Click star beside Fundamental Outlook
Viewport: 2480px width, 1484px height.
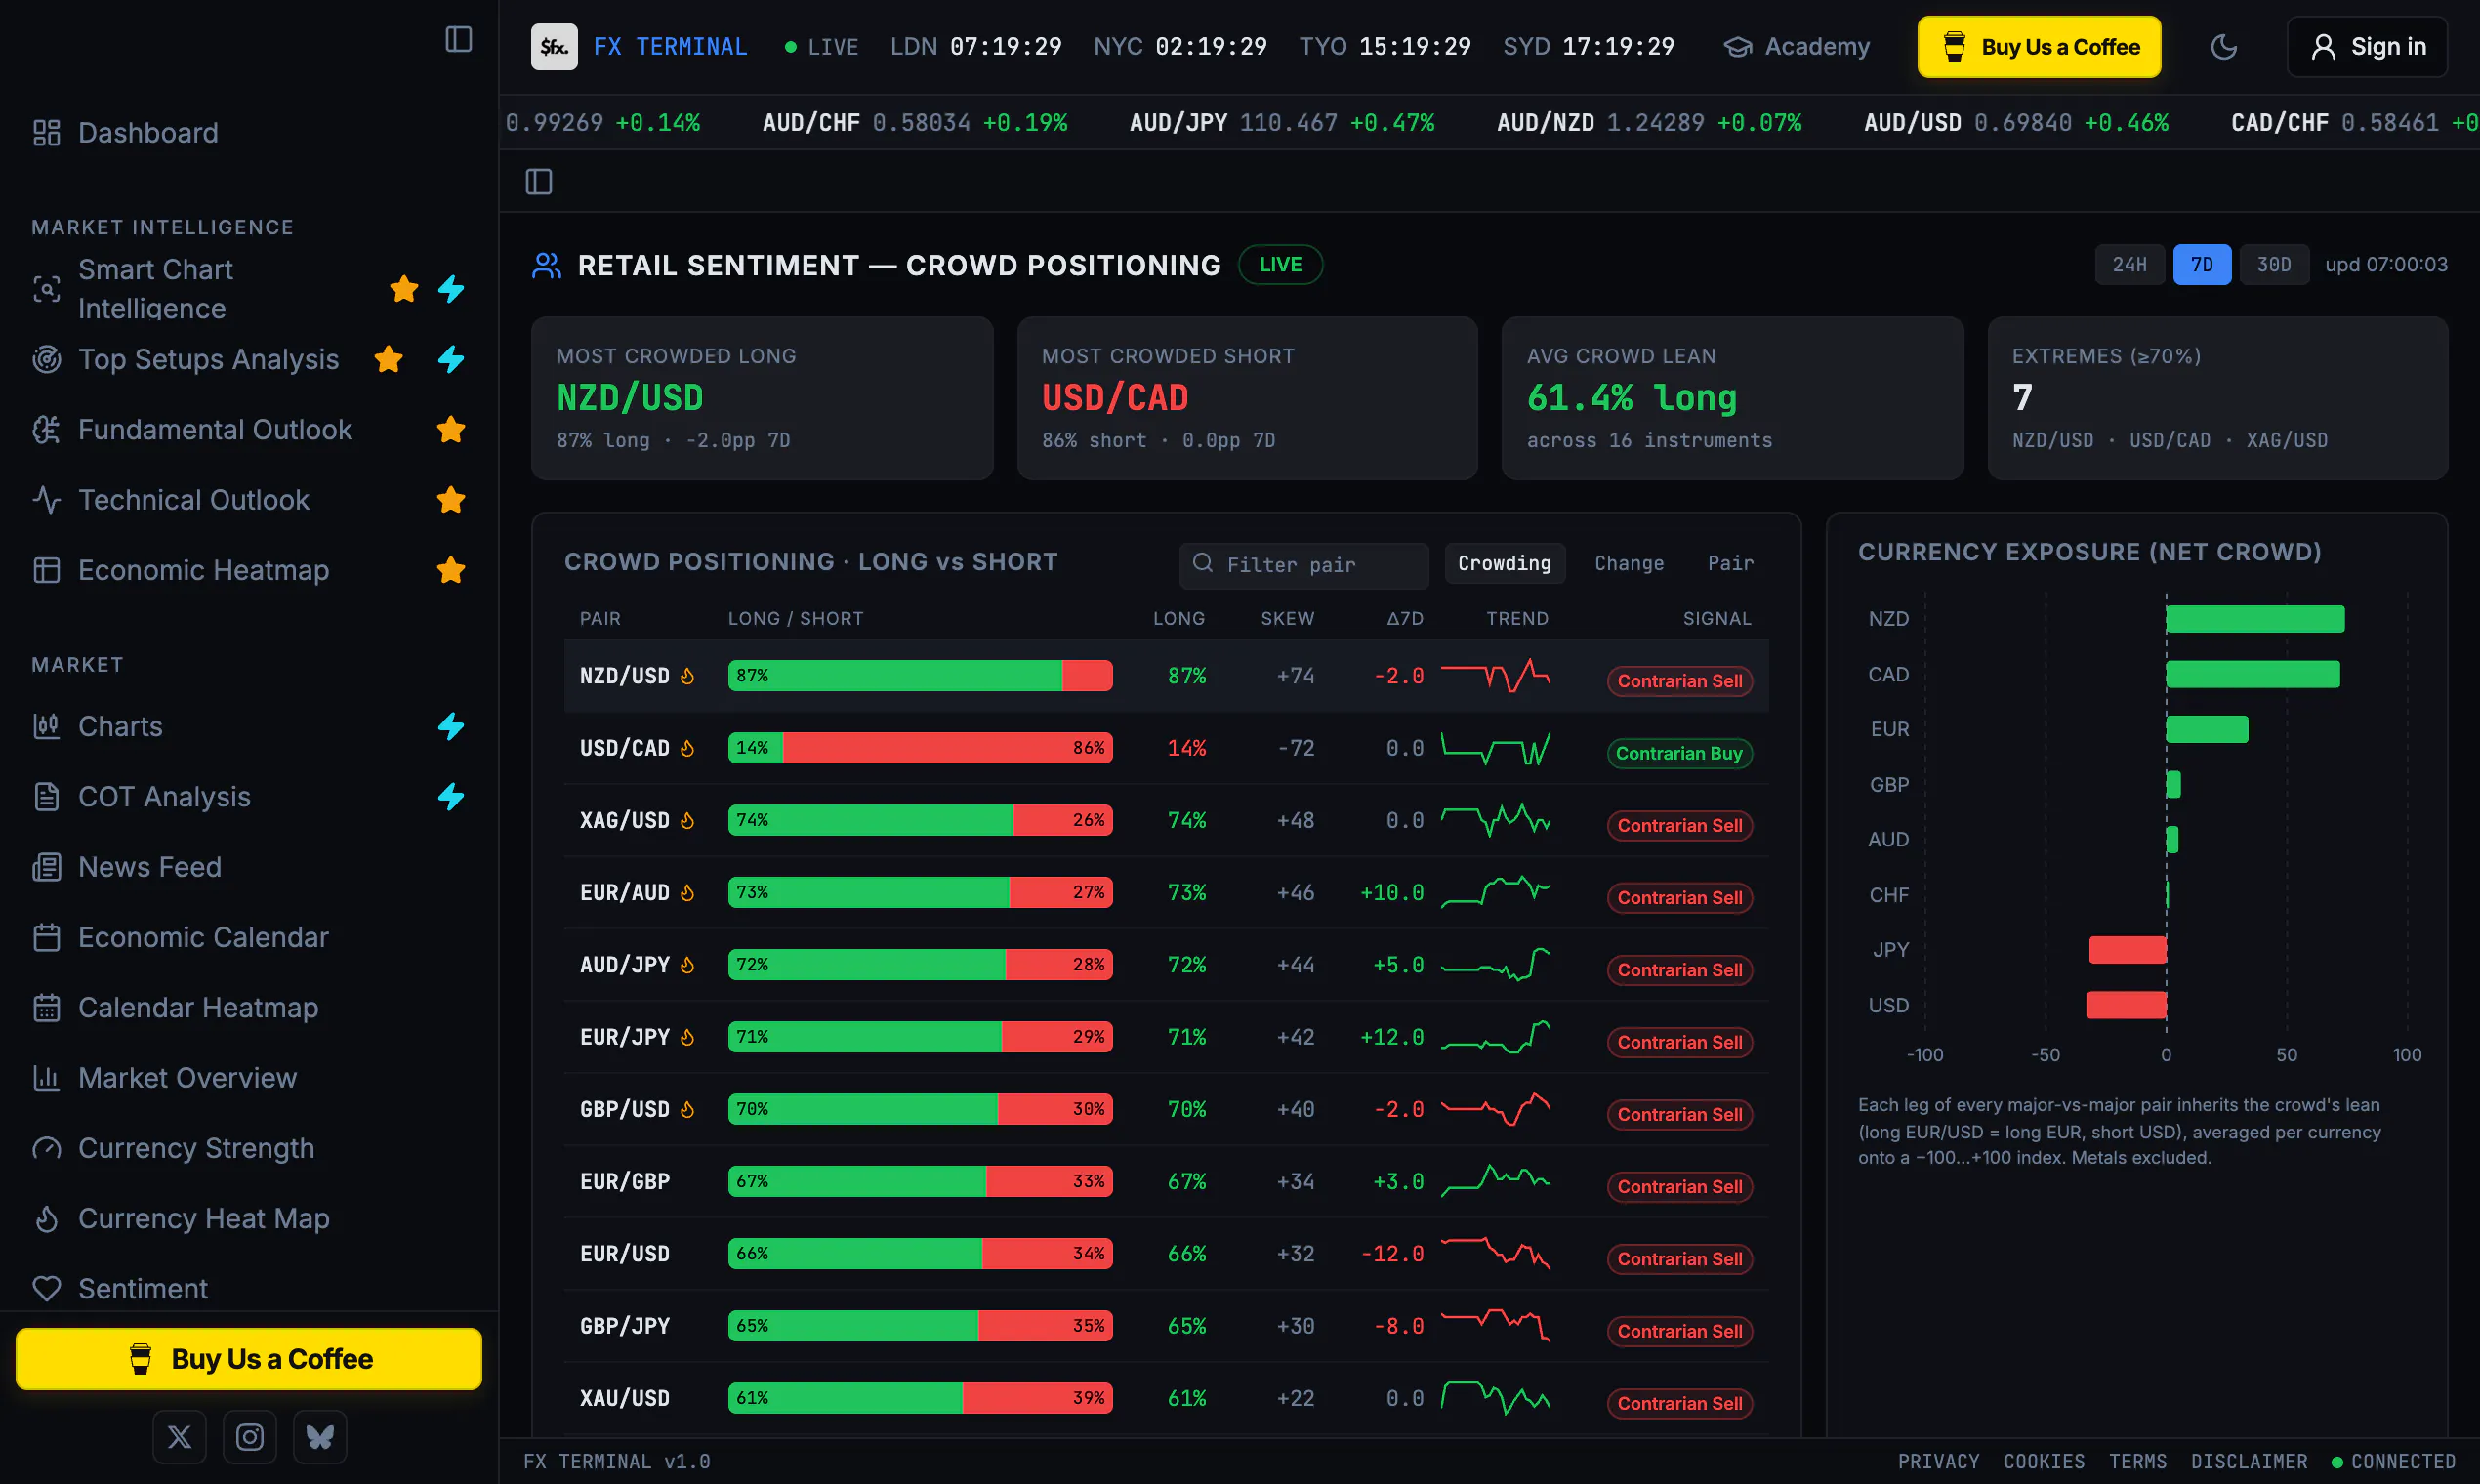click(x=451, y=429)
